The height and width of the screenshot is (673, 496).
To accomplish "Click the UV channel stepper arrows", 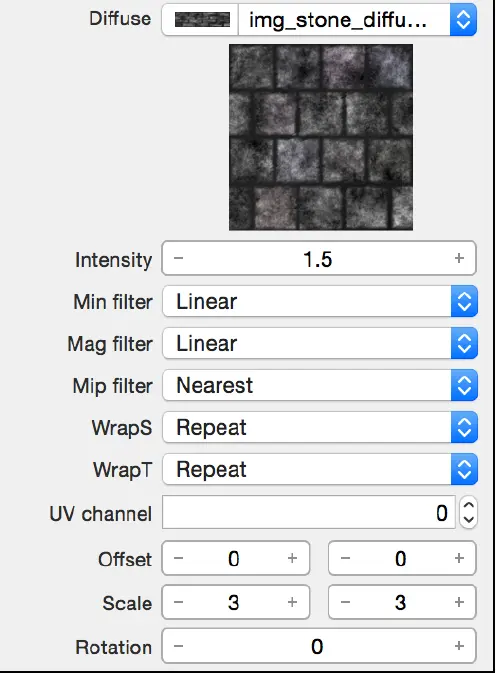I will click(x=469, y=512).
